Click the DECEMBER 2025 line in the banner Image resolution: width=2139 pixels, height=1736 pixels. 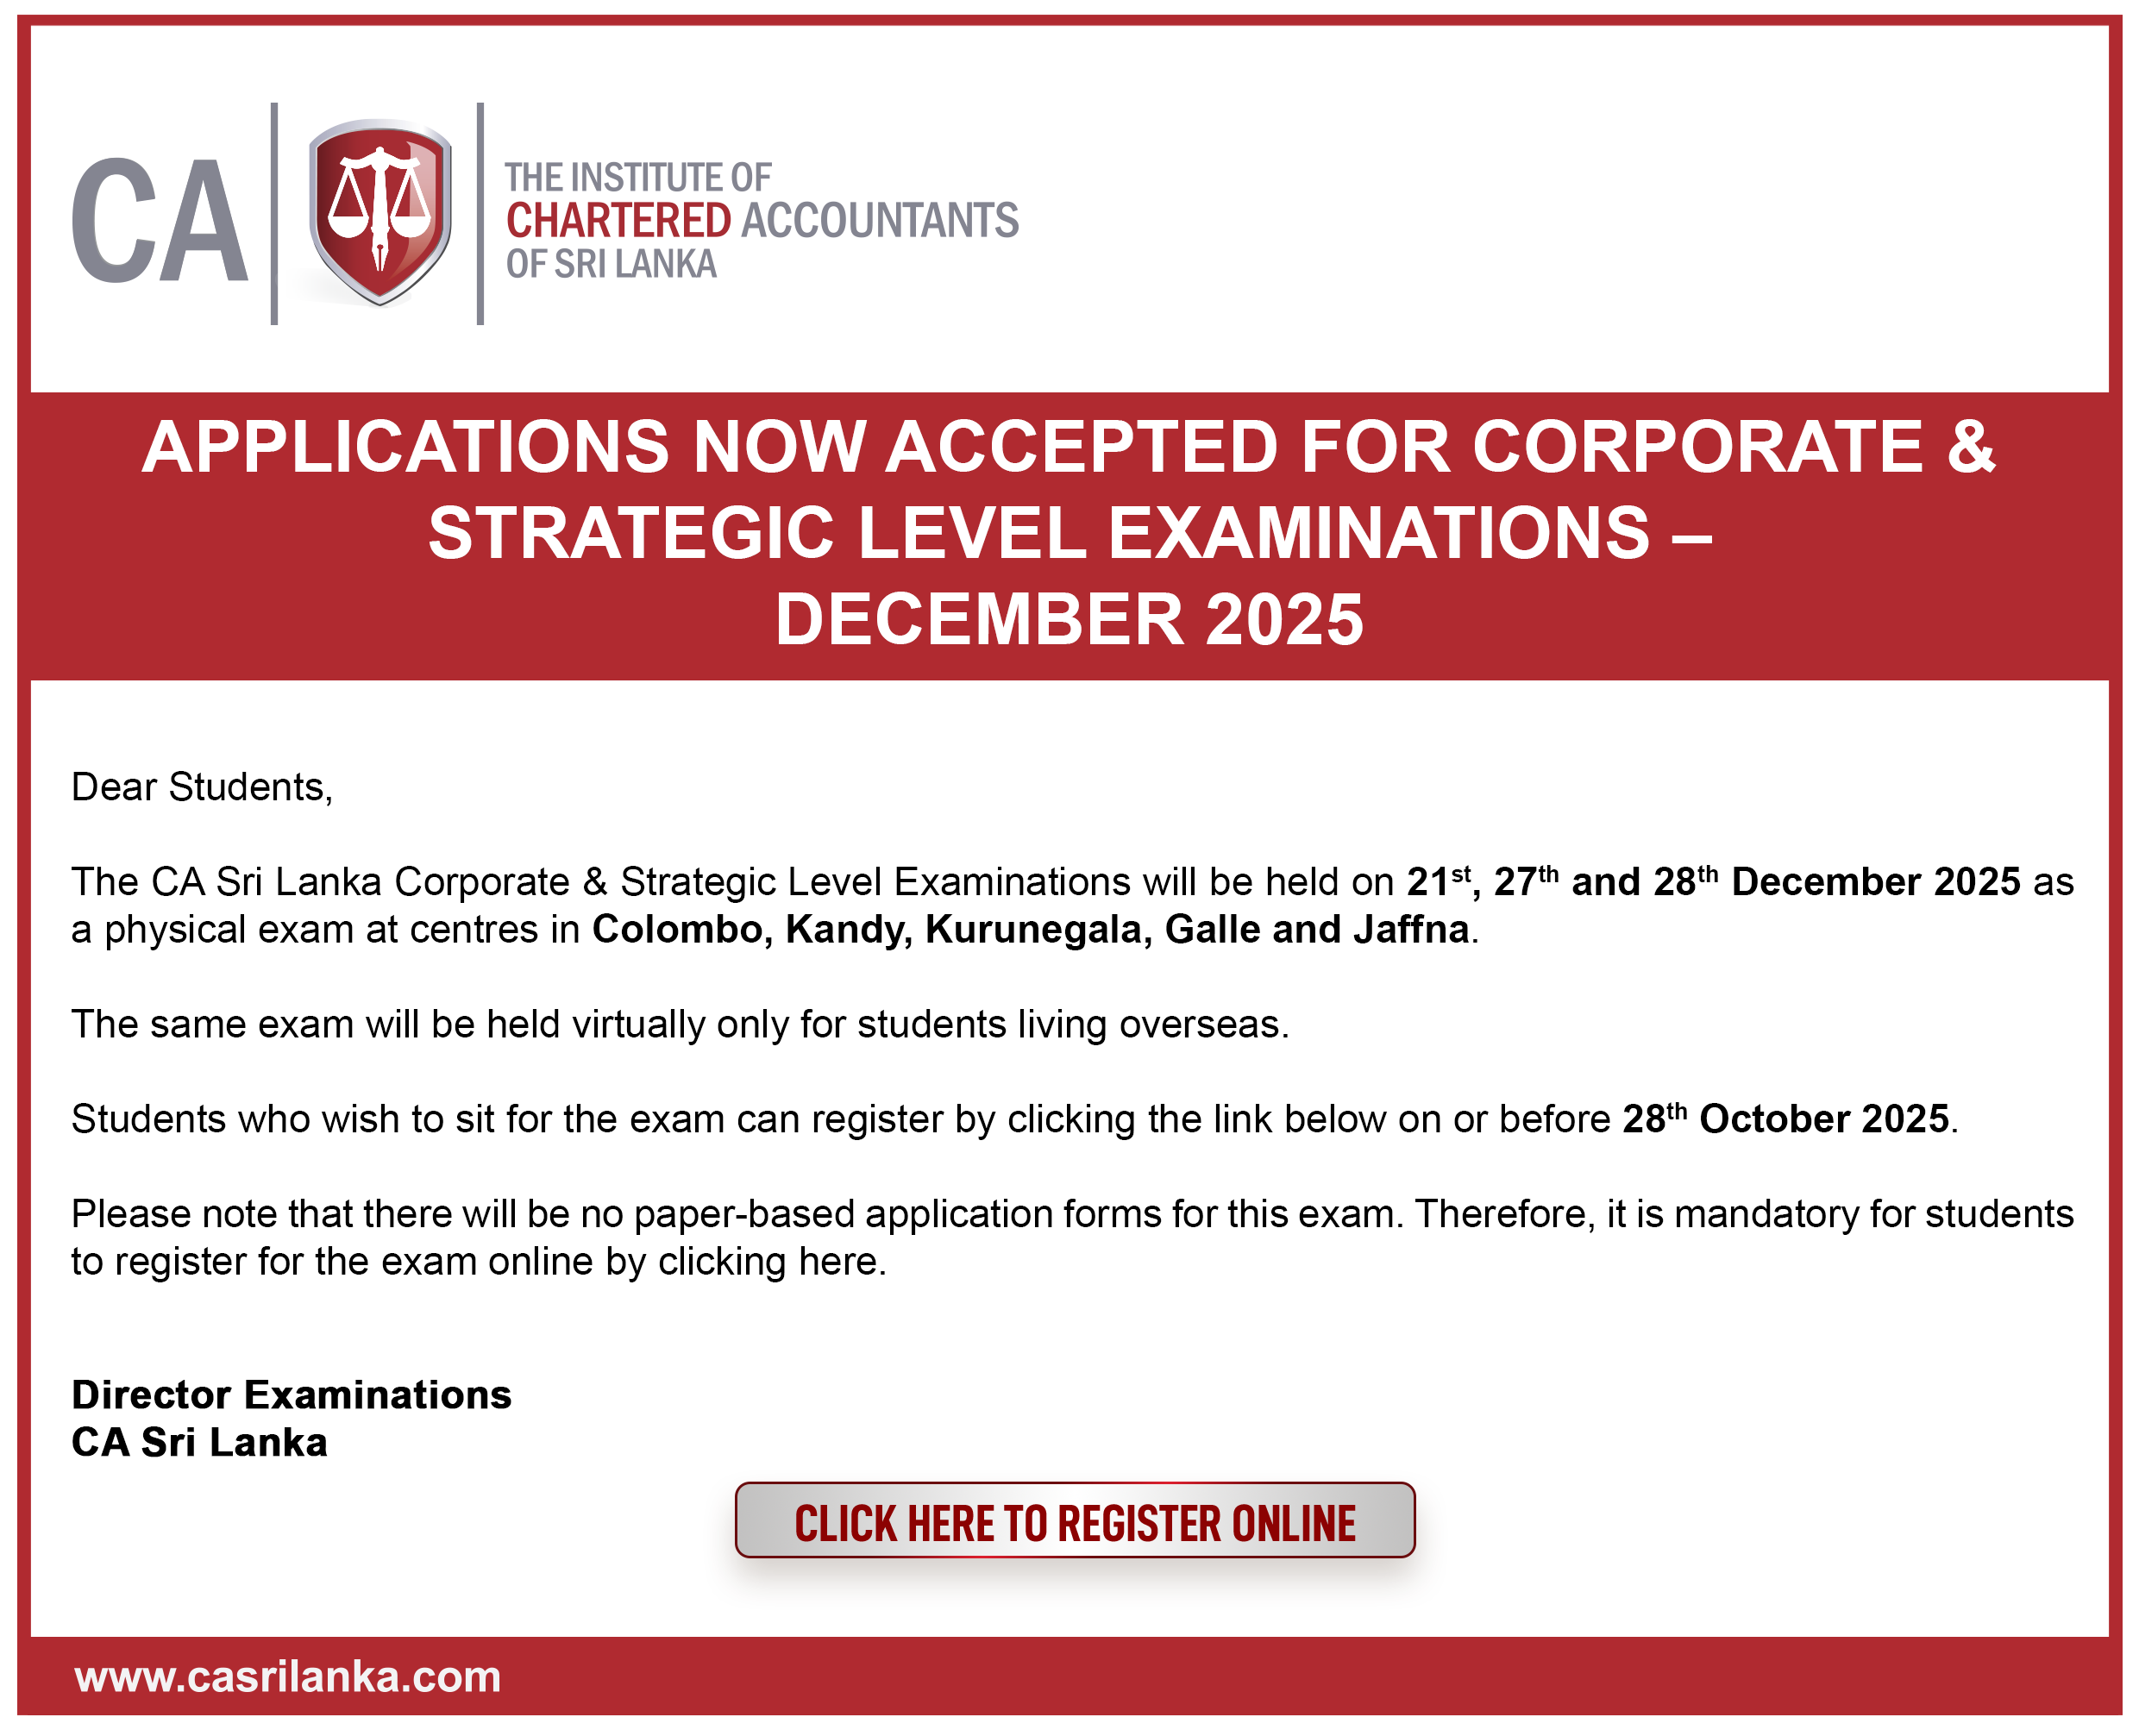tap(1068, 619)
